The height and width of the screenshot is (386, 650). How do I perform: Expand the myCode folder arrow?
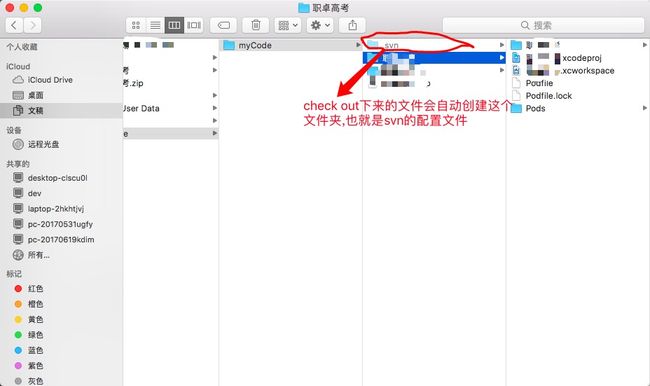coord(358,45)
